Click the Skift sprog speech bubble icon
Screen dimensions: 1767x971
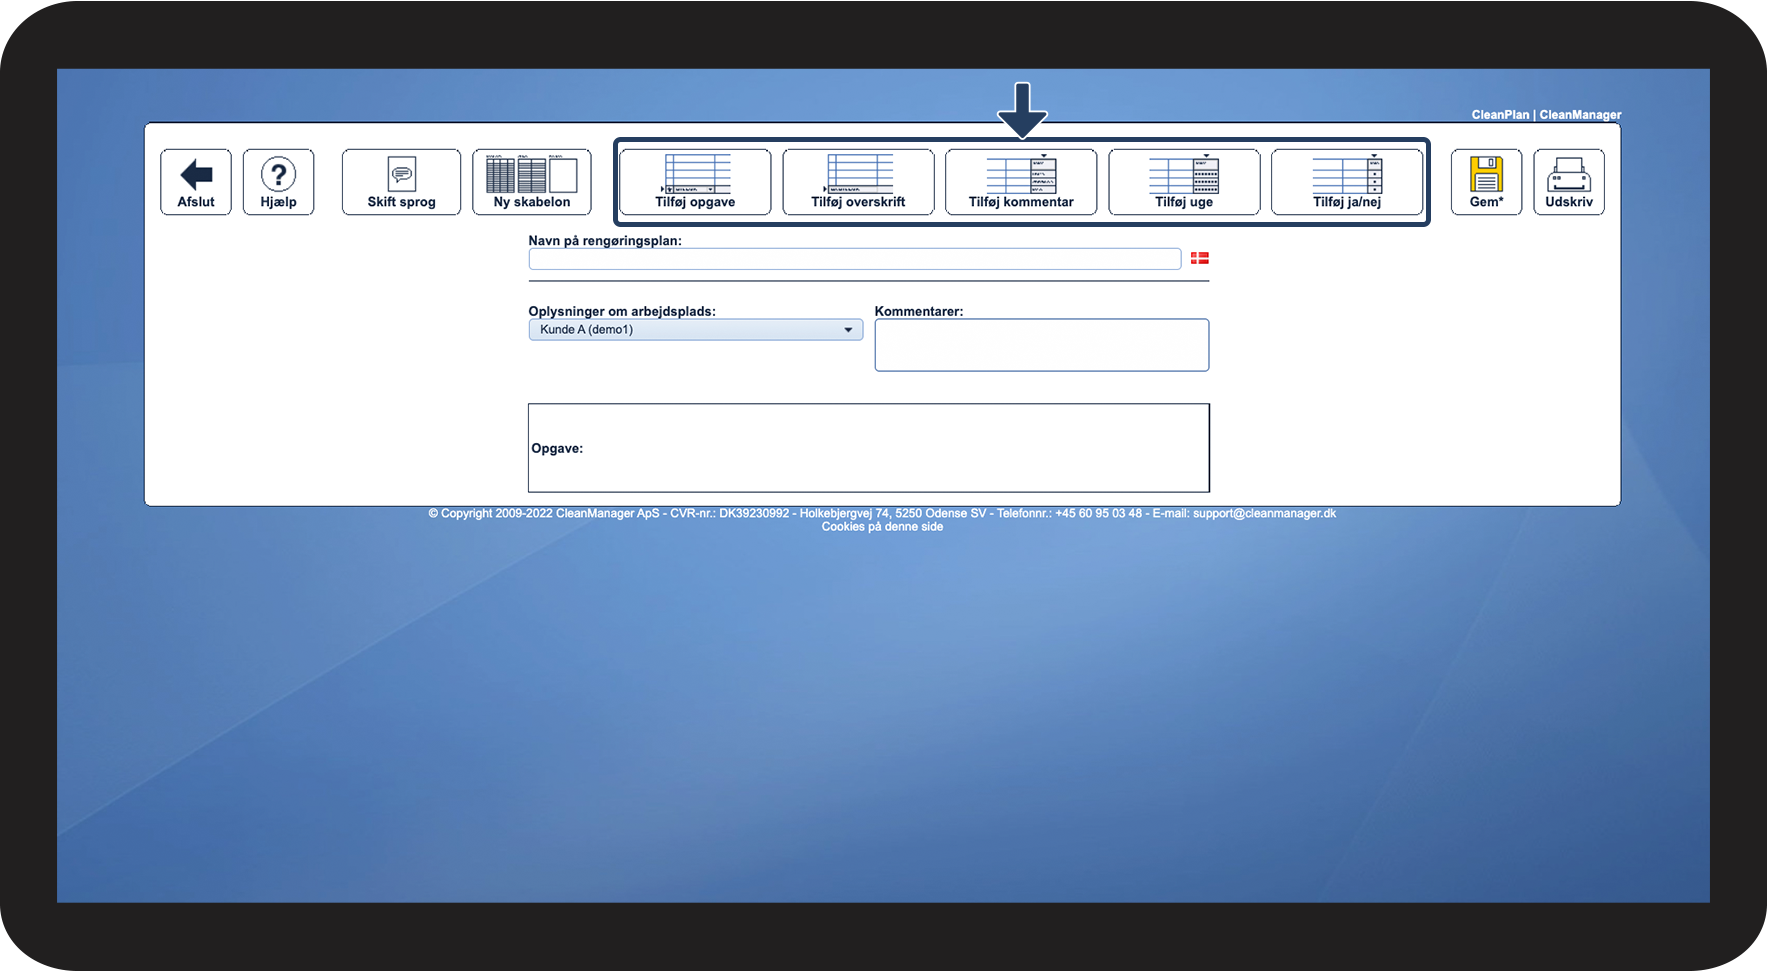tap(401, 182)
